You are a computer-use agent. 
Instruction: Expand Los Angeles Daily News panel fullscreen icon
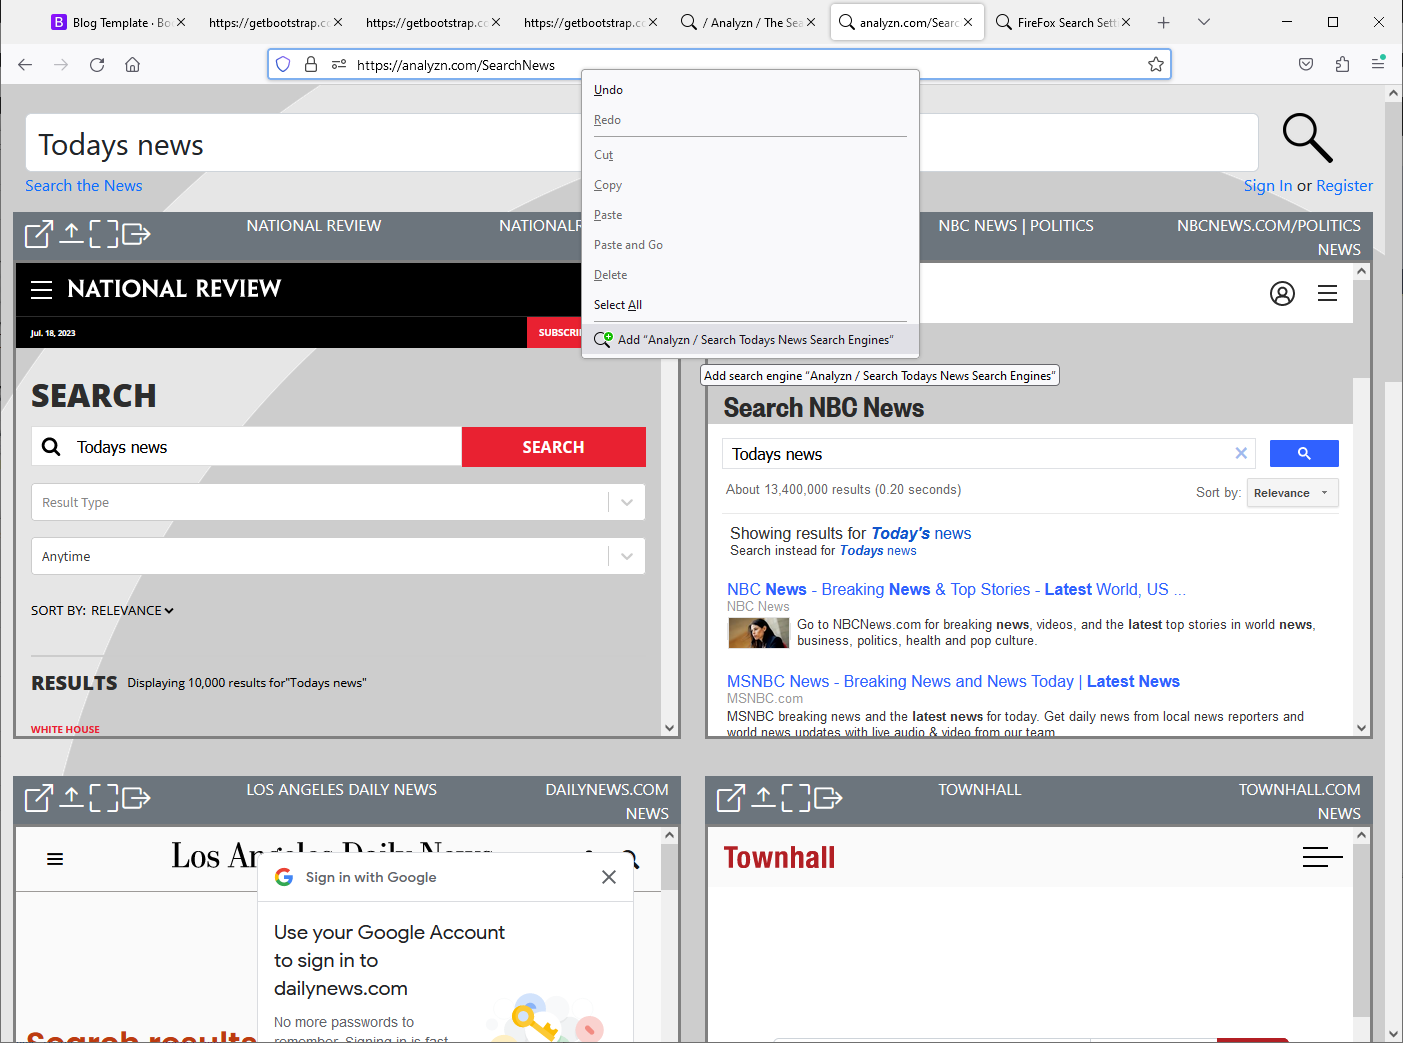point(104,798)
